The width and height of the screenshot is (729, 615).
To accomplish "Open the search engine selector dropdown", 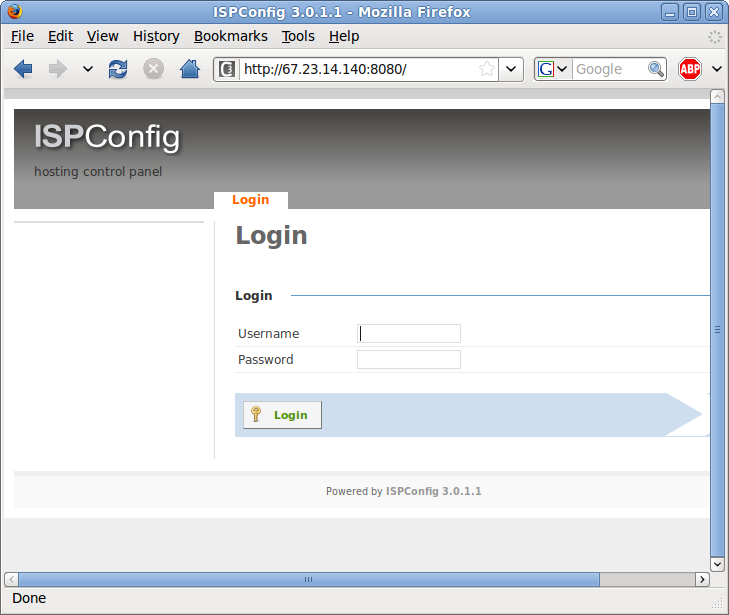I will (x=552, y=69).
